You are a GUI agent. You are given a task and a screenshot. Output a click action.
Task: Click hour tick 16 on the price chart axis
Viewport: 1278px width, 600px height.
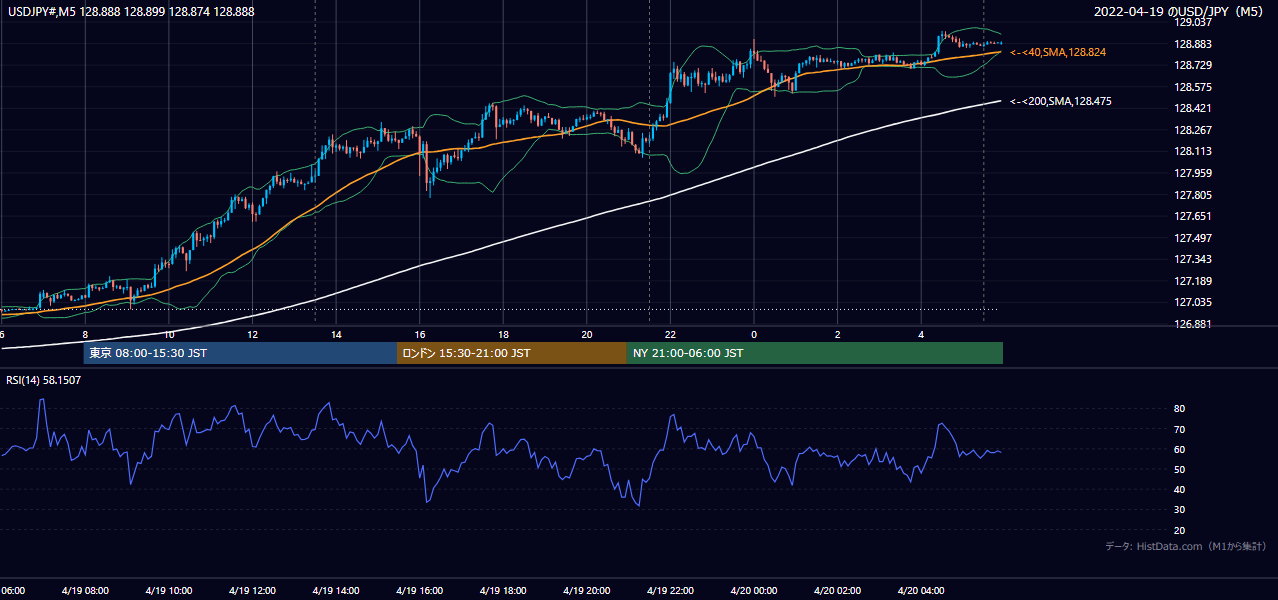420,334
